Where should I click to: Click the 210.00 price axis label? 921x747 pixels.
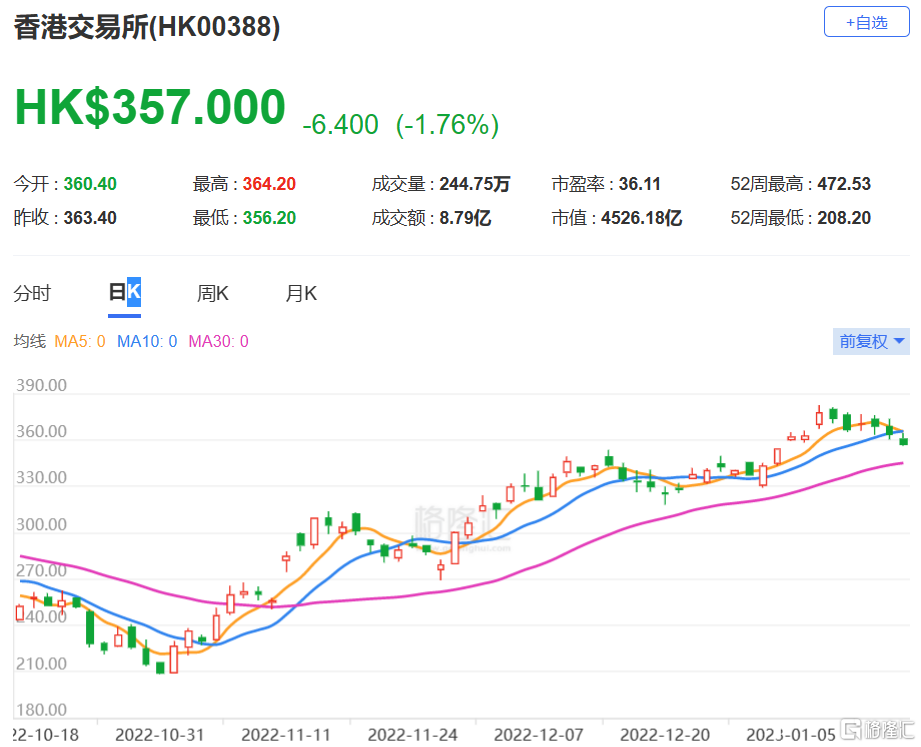tap(41, 664)
